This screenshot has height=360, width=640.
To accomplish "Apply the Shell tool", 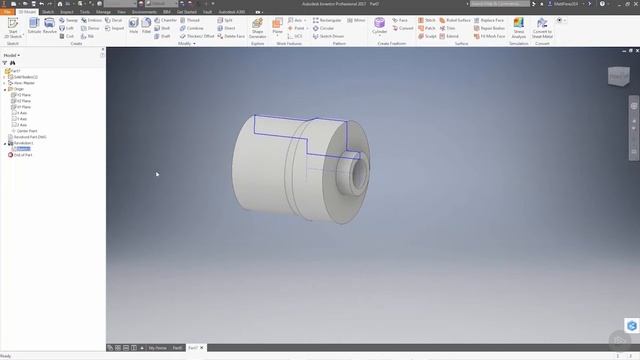I will pyautogui.click(x=162, y=28).
